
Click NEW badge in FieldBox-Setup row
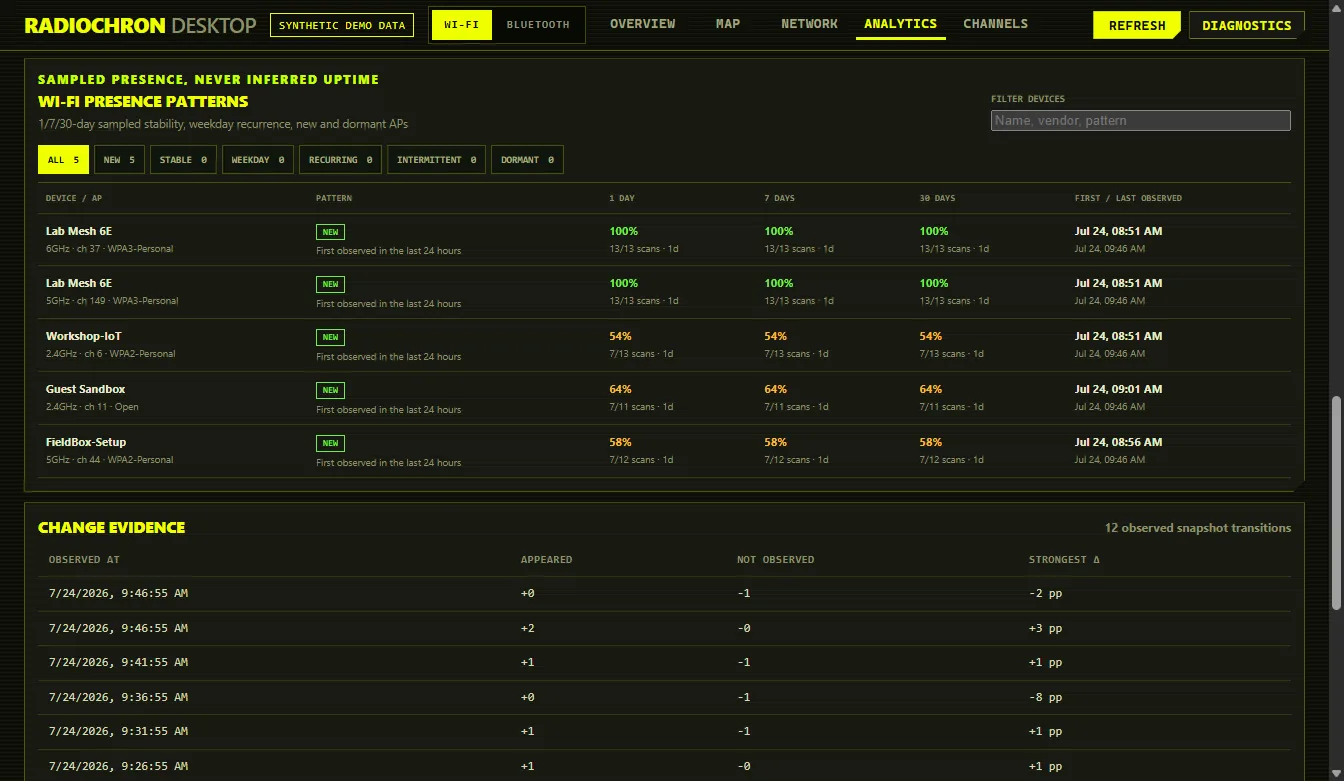pyautogui.click(x=330, y=443)
